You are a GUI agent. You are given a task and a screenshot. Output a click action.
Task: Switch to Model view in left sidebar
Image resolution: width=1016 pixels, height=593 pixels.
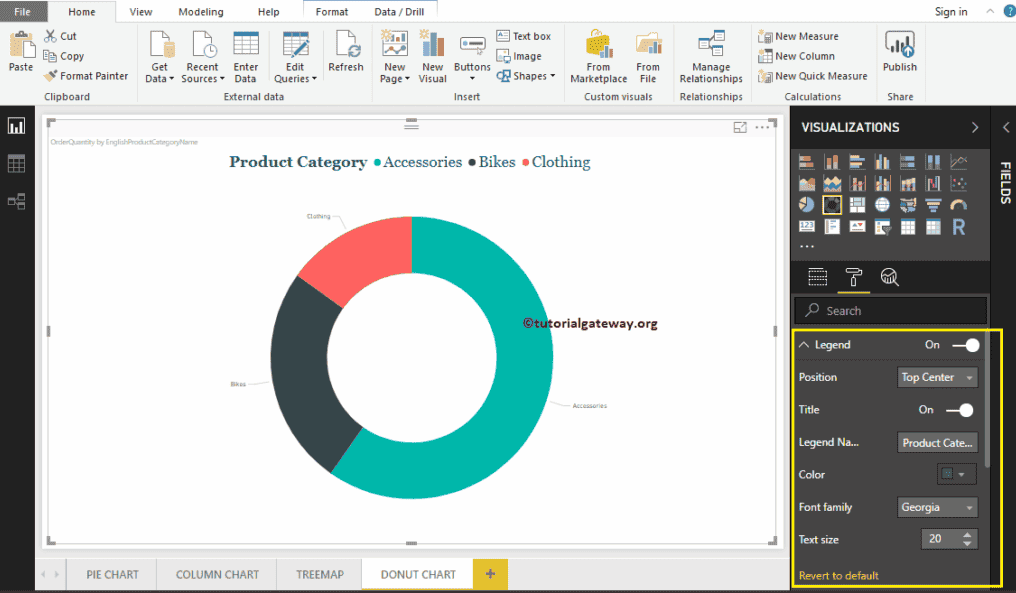click(14, 201)
